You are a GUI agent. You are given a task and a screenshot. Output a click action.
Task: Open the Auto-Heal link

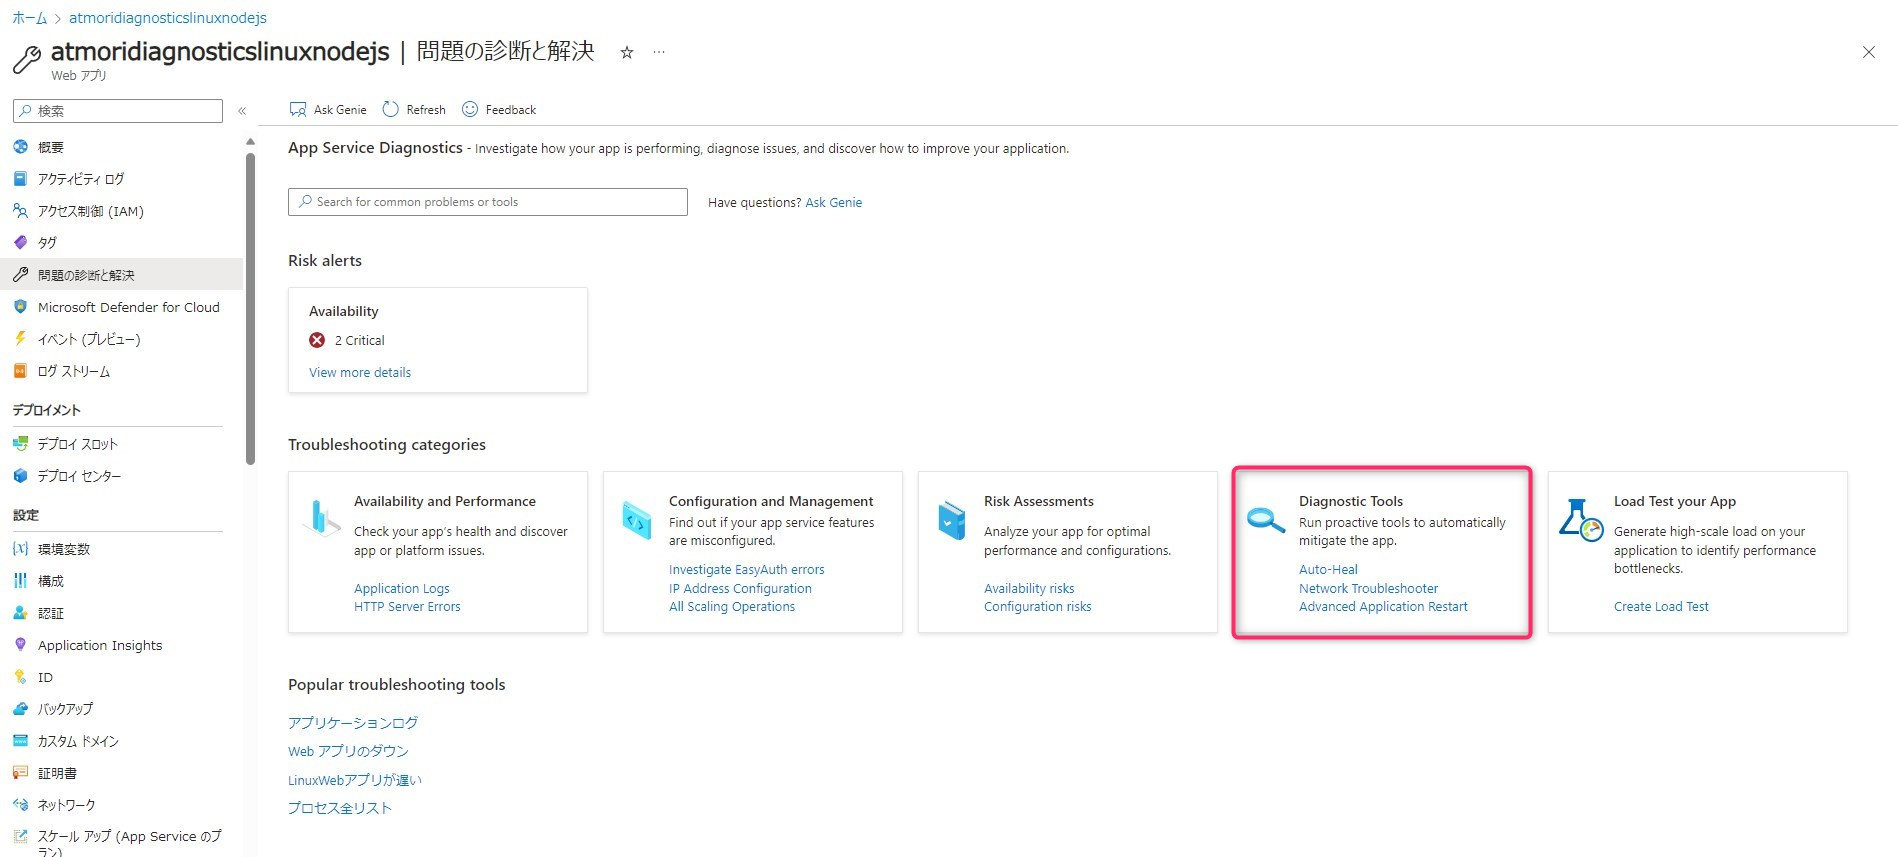1328,570
